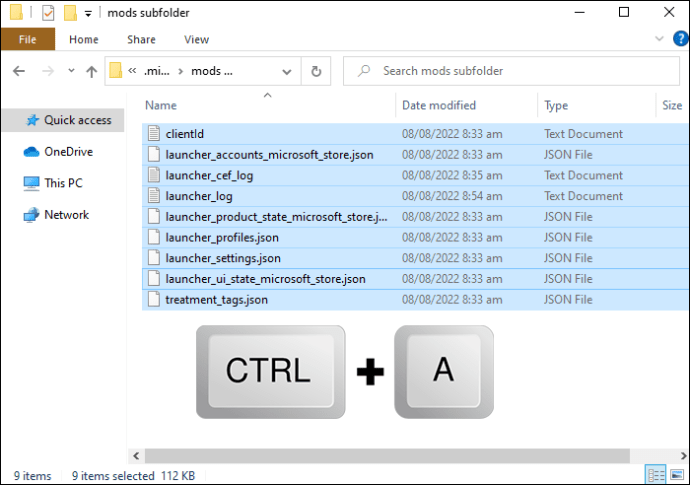Switch to Large icons view layout
The image size is (690, 485).
[677, 475]
